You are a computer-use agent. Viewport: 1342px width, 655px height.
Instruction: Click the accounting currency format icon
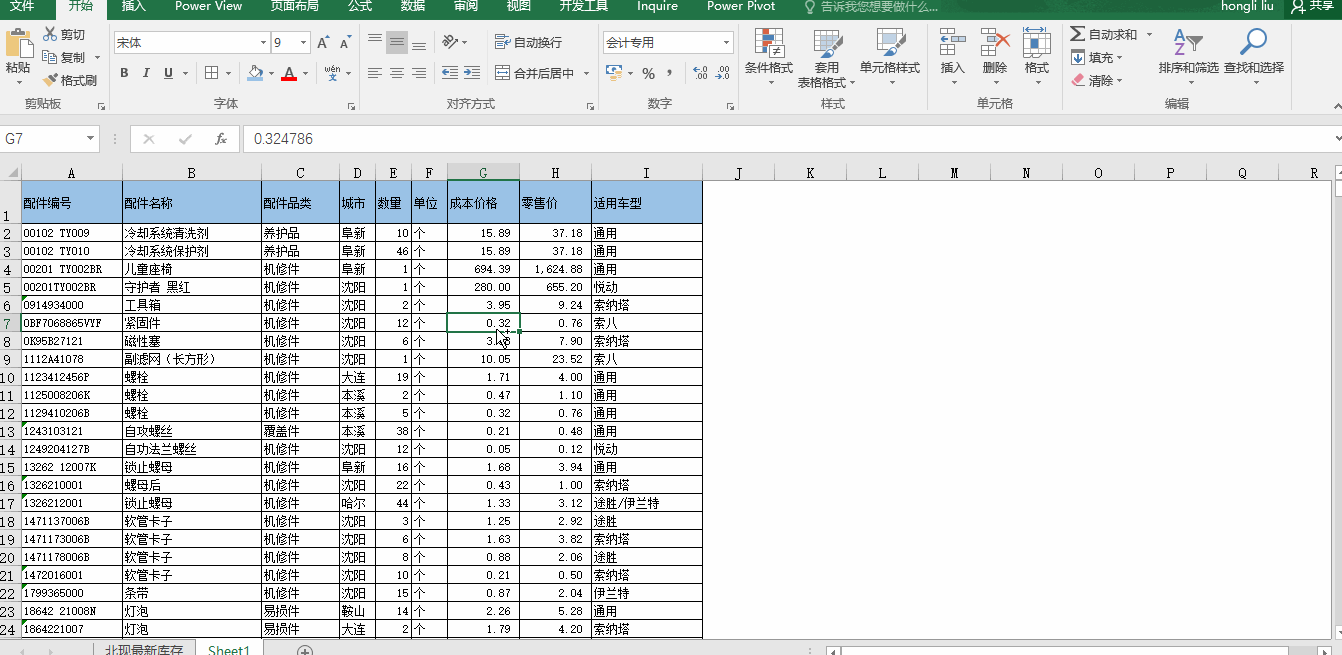613,73
